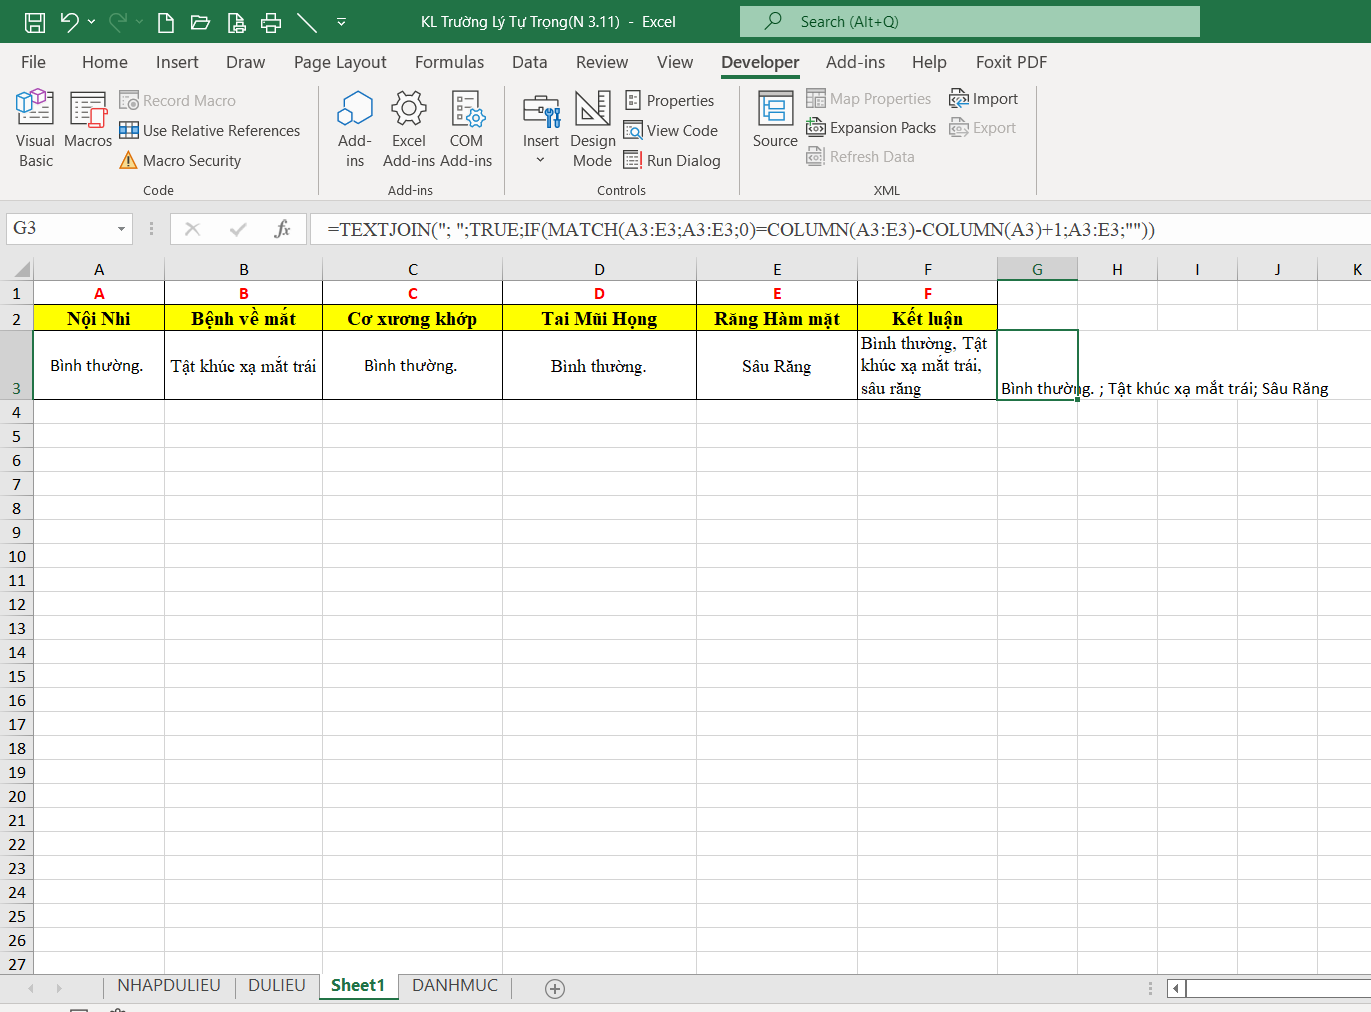Click the Save icon in title bar
Screen dimensions: 1371x1012
(x=35, y=22)
